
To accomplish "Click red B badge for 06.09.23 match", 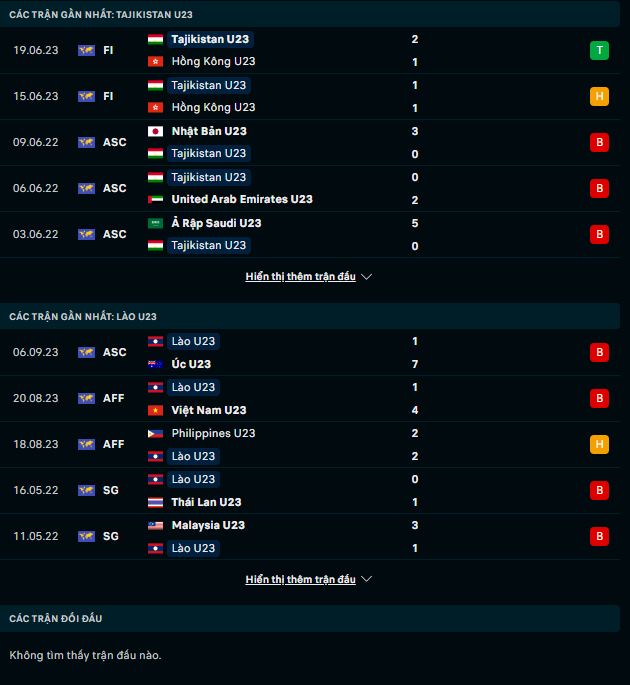I will pyautogui.click(x=599, y=352).
